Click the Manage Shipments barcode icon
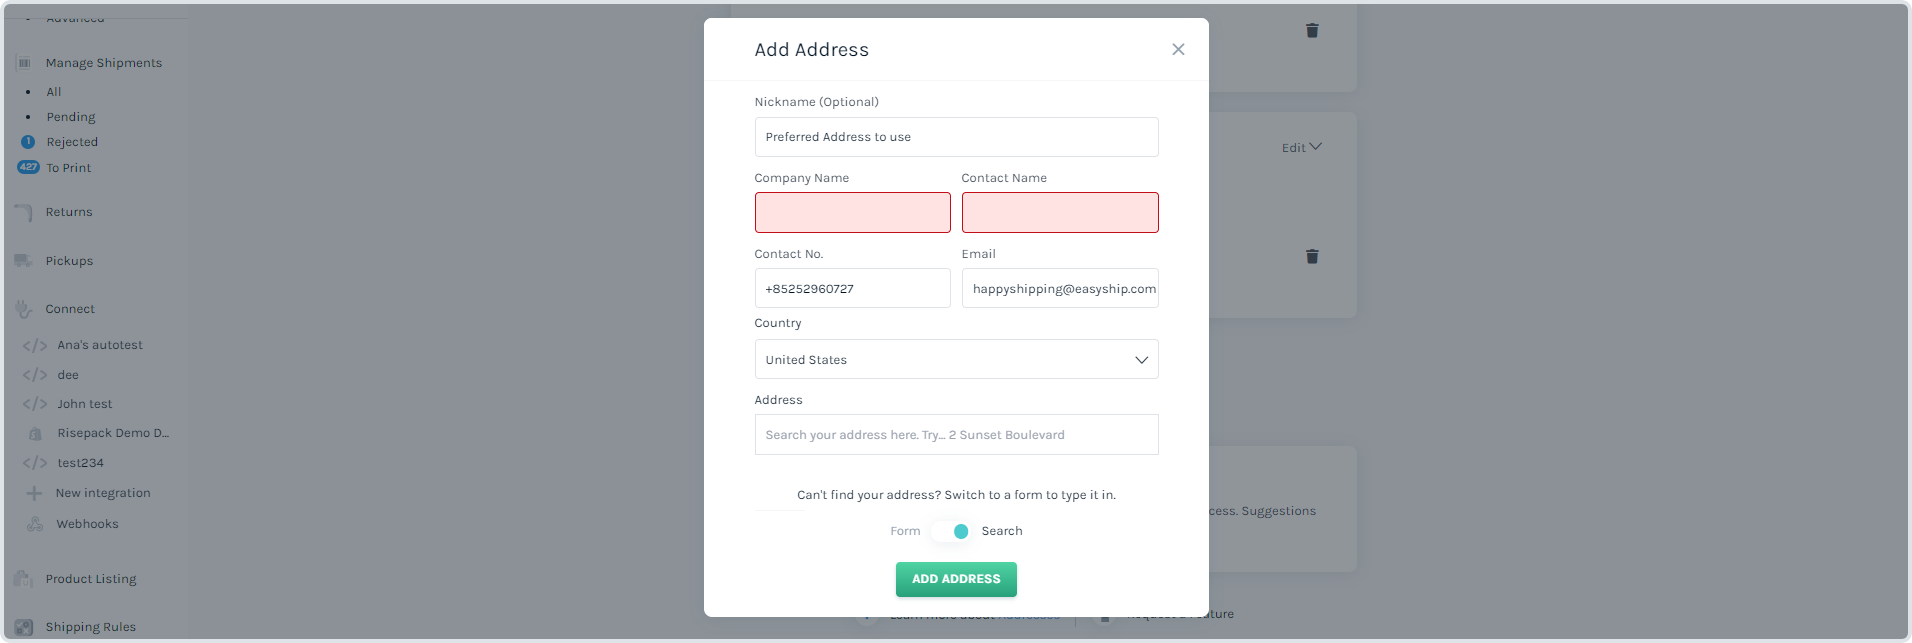 coord(24,63)
